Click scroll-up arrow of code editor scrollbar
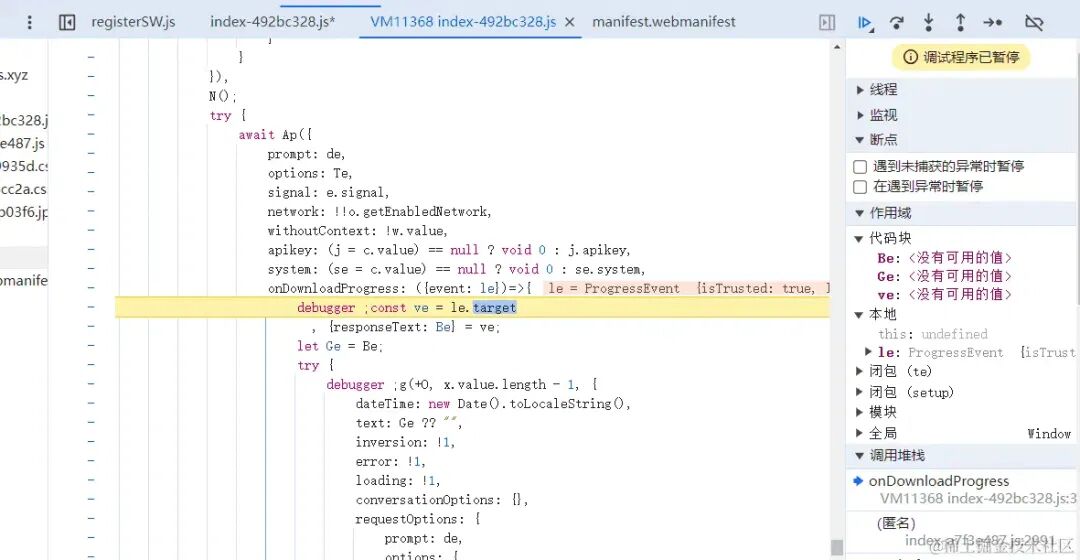The width and height of the screenshot is (1080, 560). point(837,47)
